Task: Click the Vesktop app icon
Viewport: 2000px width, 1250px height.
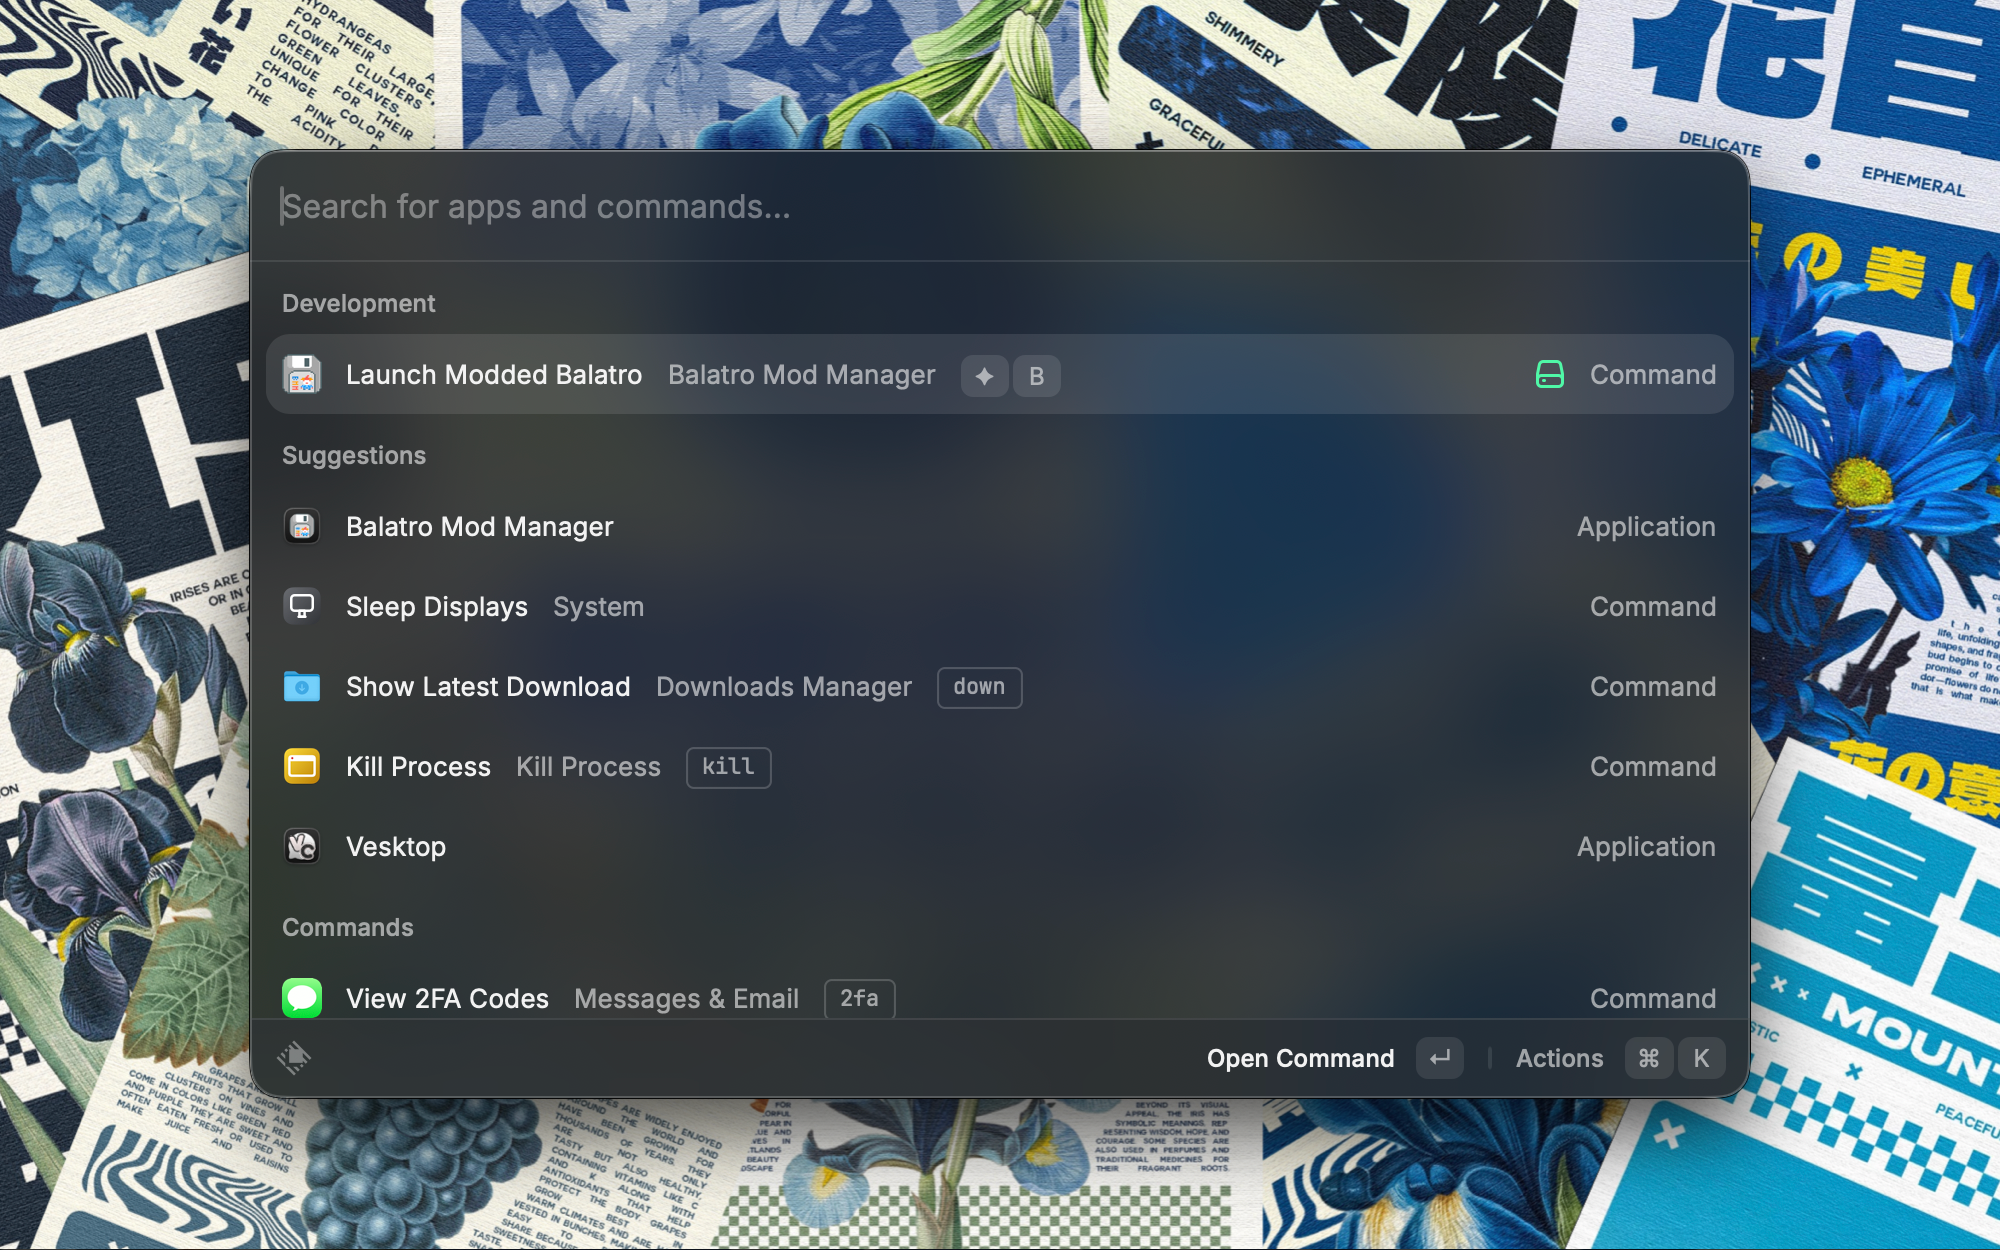Action: point(302,847)
